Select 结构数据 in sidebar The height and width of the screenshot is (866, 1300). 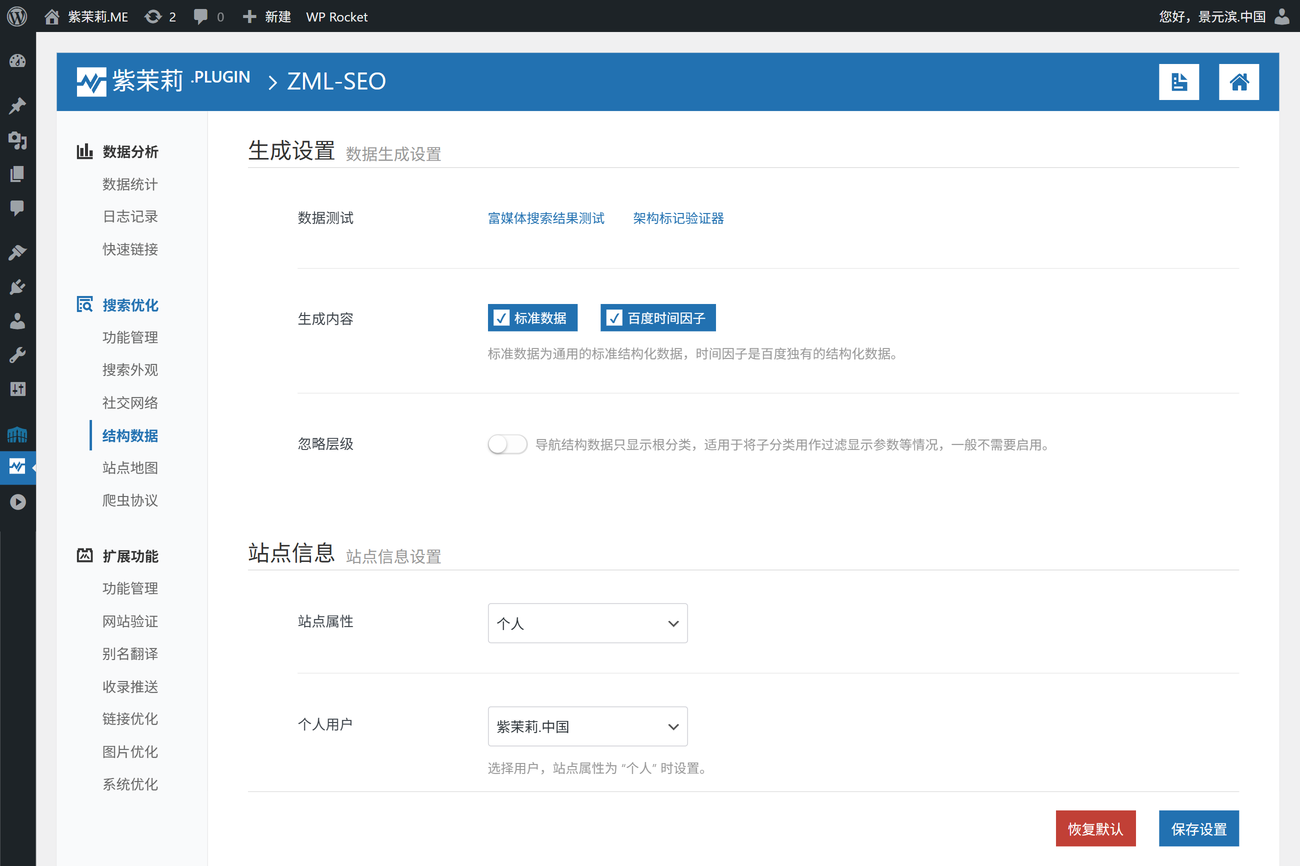pyautogui.click(x=130, y=435)
